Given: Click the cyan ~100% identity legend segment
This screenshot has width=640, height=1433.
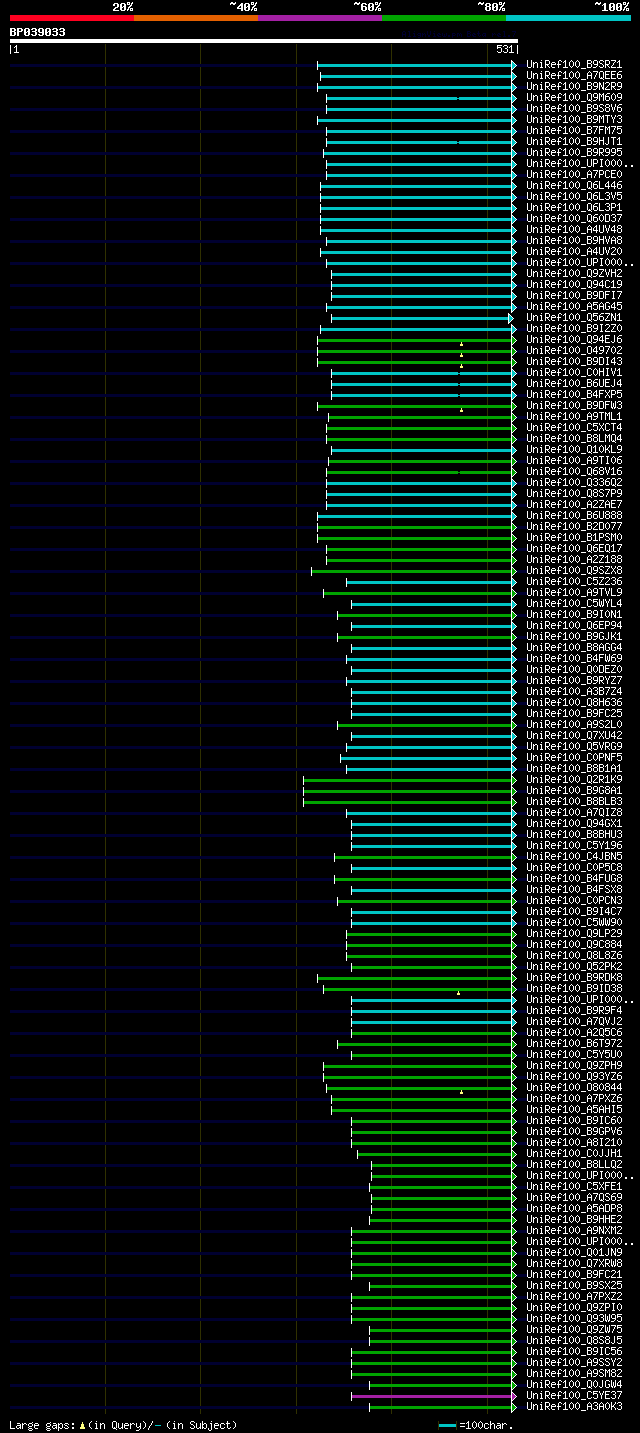Looking at the screenshot, I should (x=568, y=17).
